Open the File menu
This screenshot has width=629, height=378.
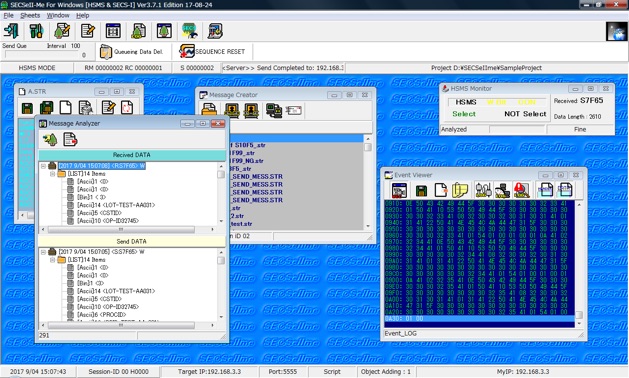point(8,15)
